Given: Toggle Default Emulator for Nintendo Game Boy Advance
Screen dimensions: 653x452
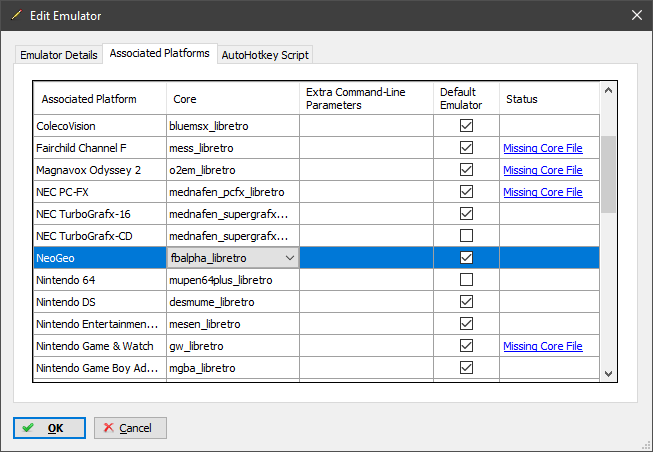Looking at the screenshot, I should 466,368.
